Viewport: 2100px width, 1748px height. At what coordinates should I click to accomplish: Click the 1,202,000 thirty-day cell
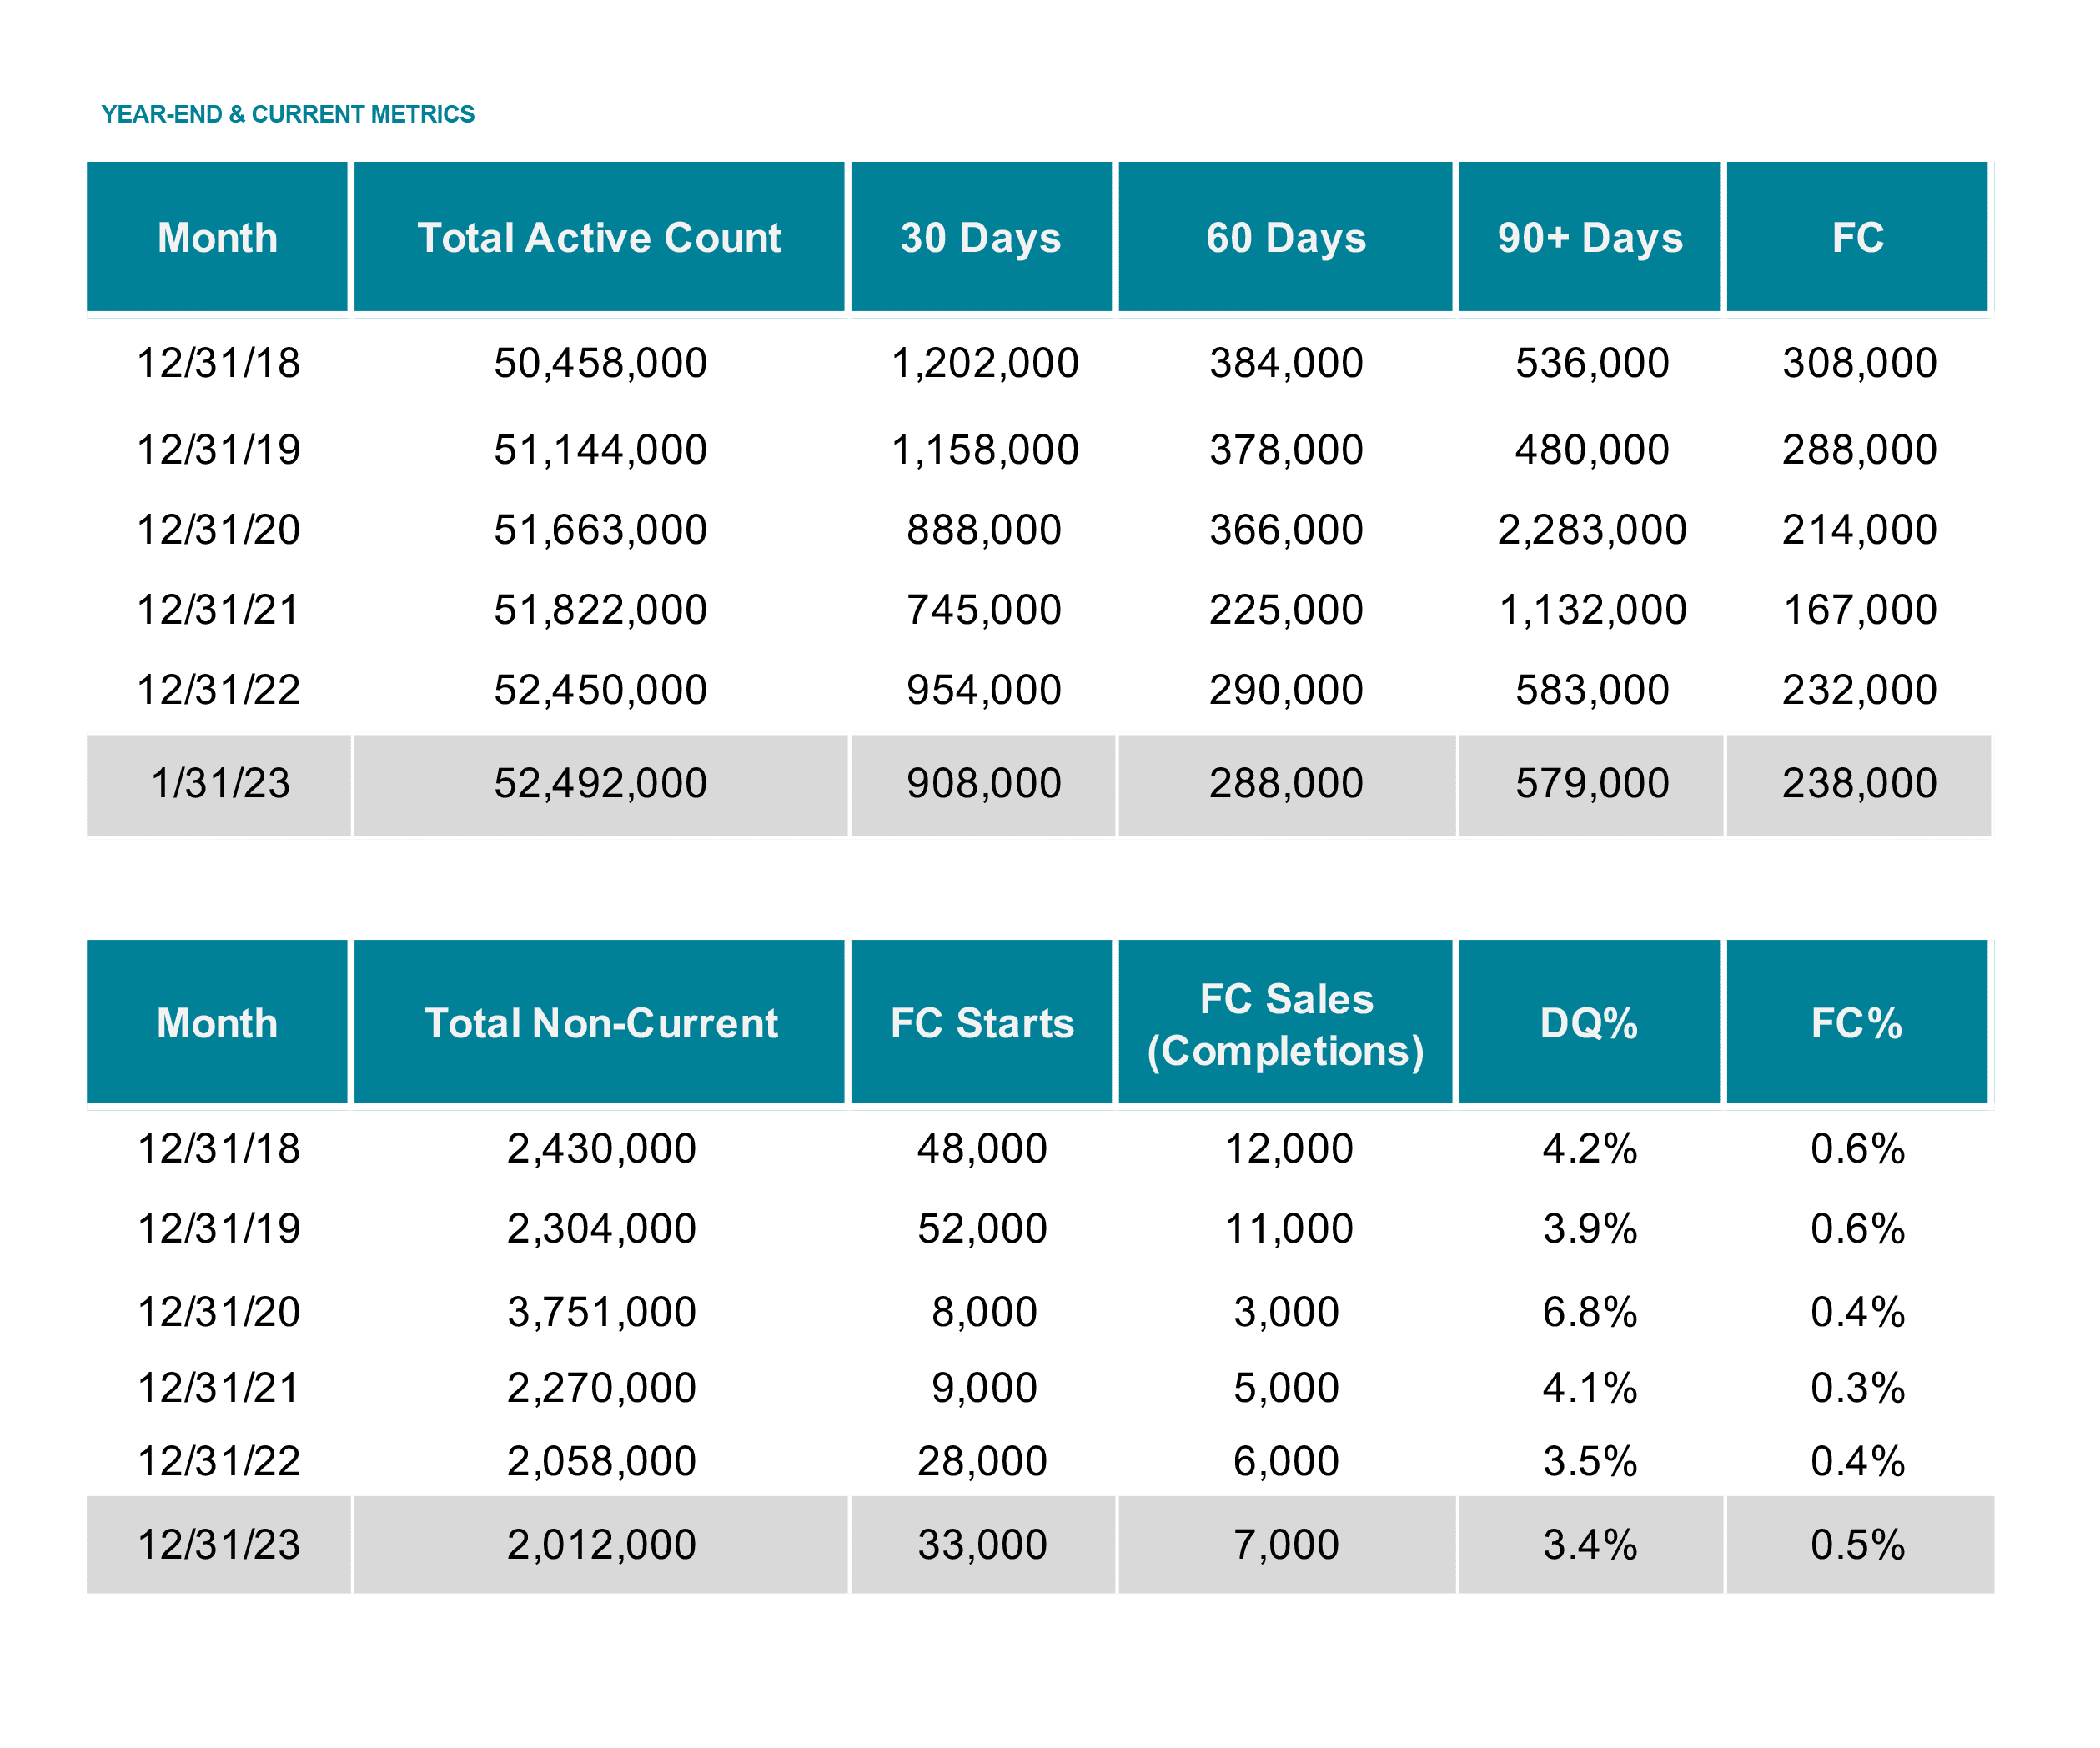pyautogui.click(x=985, y=363)
